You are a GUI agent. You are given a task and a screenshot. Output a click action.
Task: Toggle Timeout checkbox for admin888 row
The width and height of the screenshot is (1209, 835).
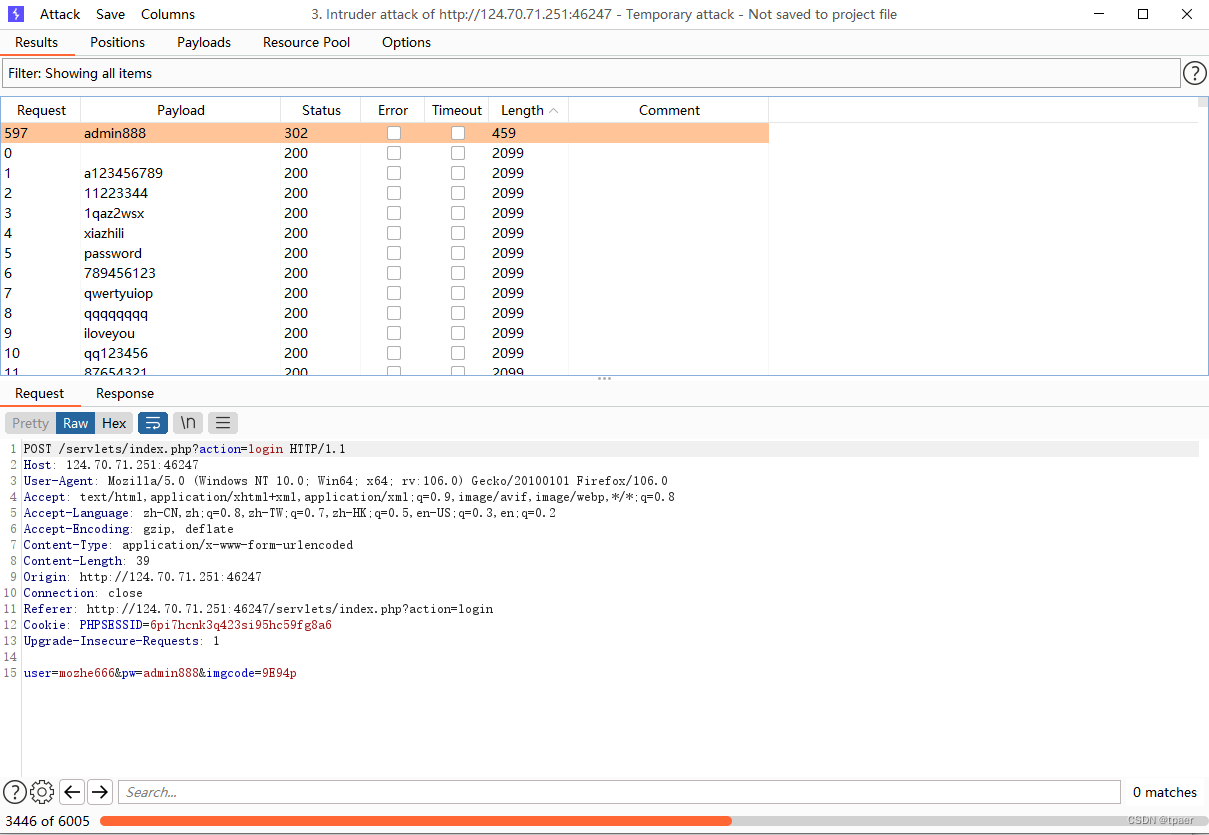click(458, 133)
